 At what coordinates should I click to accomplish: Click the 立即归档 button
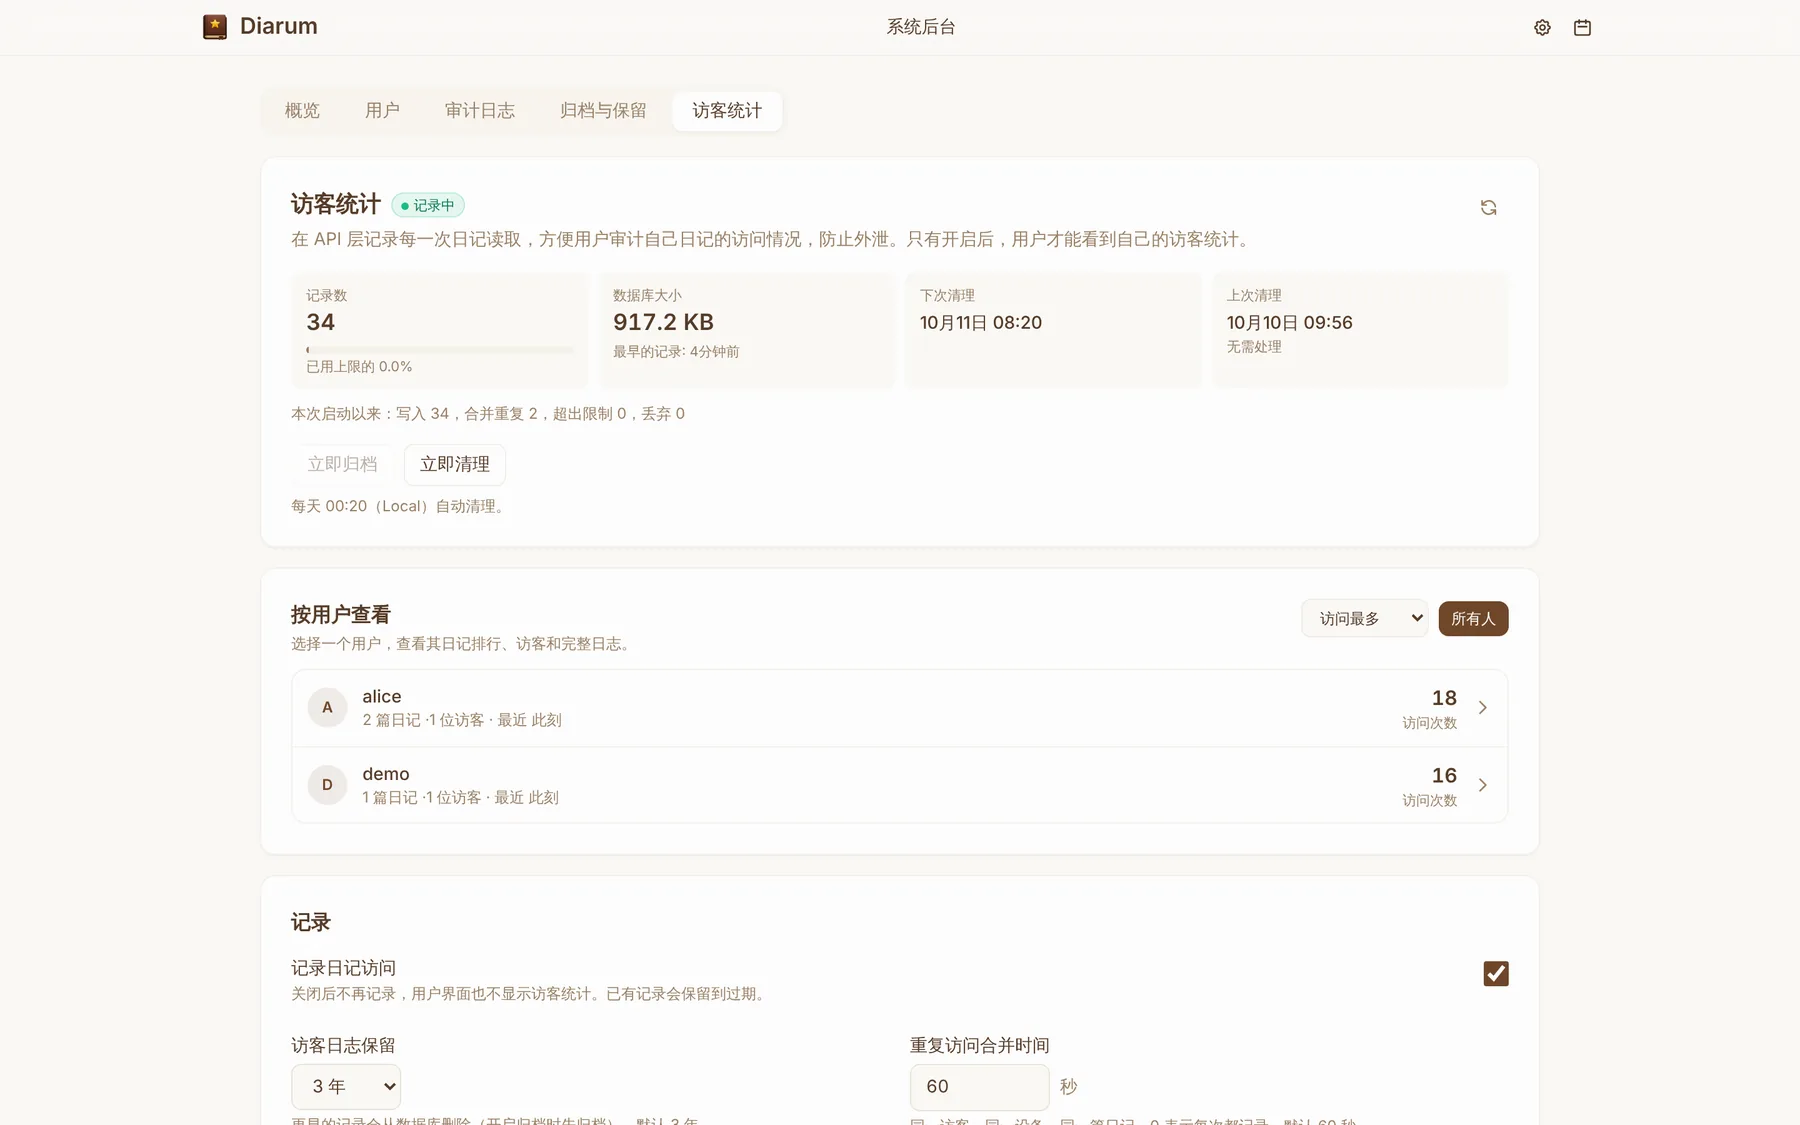click(x=342, y=465)
